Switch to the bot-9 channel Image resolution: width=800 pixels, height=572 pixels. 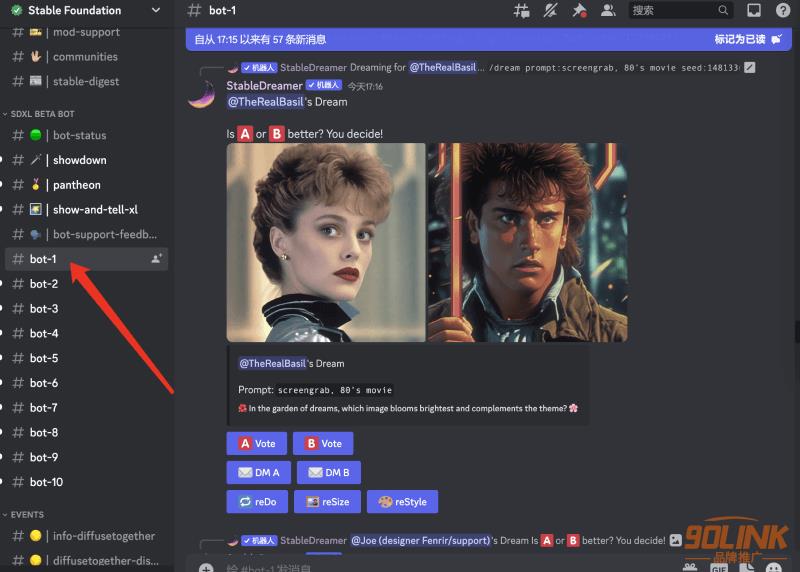point(87,457)
